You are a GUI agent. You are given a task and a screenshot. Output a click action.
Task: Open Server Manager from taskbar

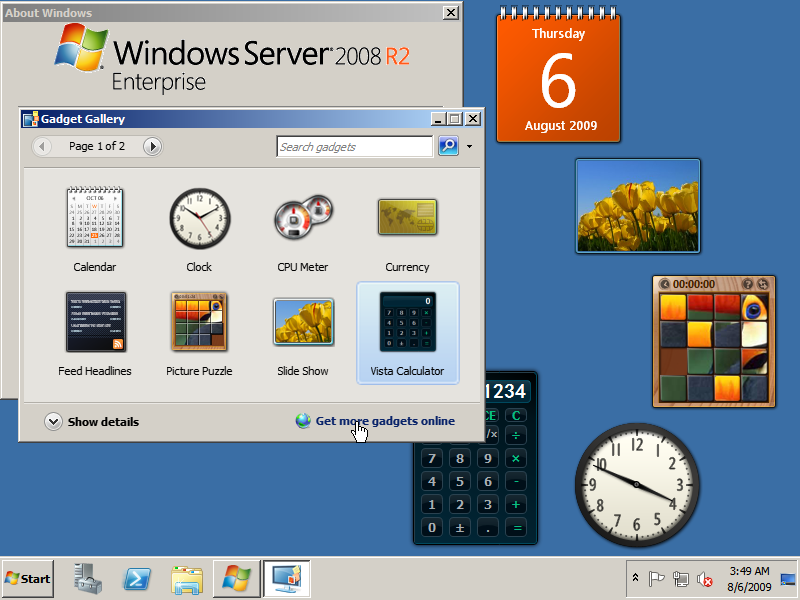coord(87,579)
